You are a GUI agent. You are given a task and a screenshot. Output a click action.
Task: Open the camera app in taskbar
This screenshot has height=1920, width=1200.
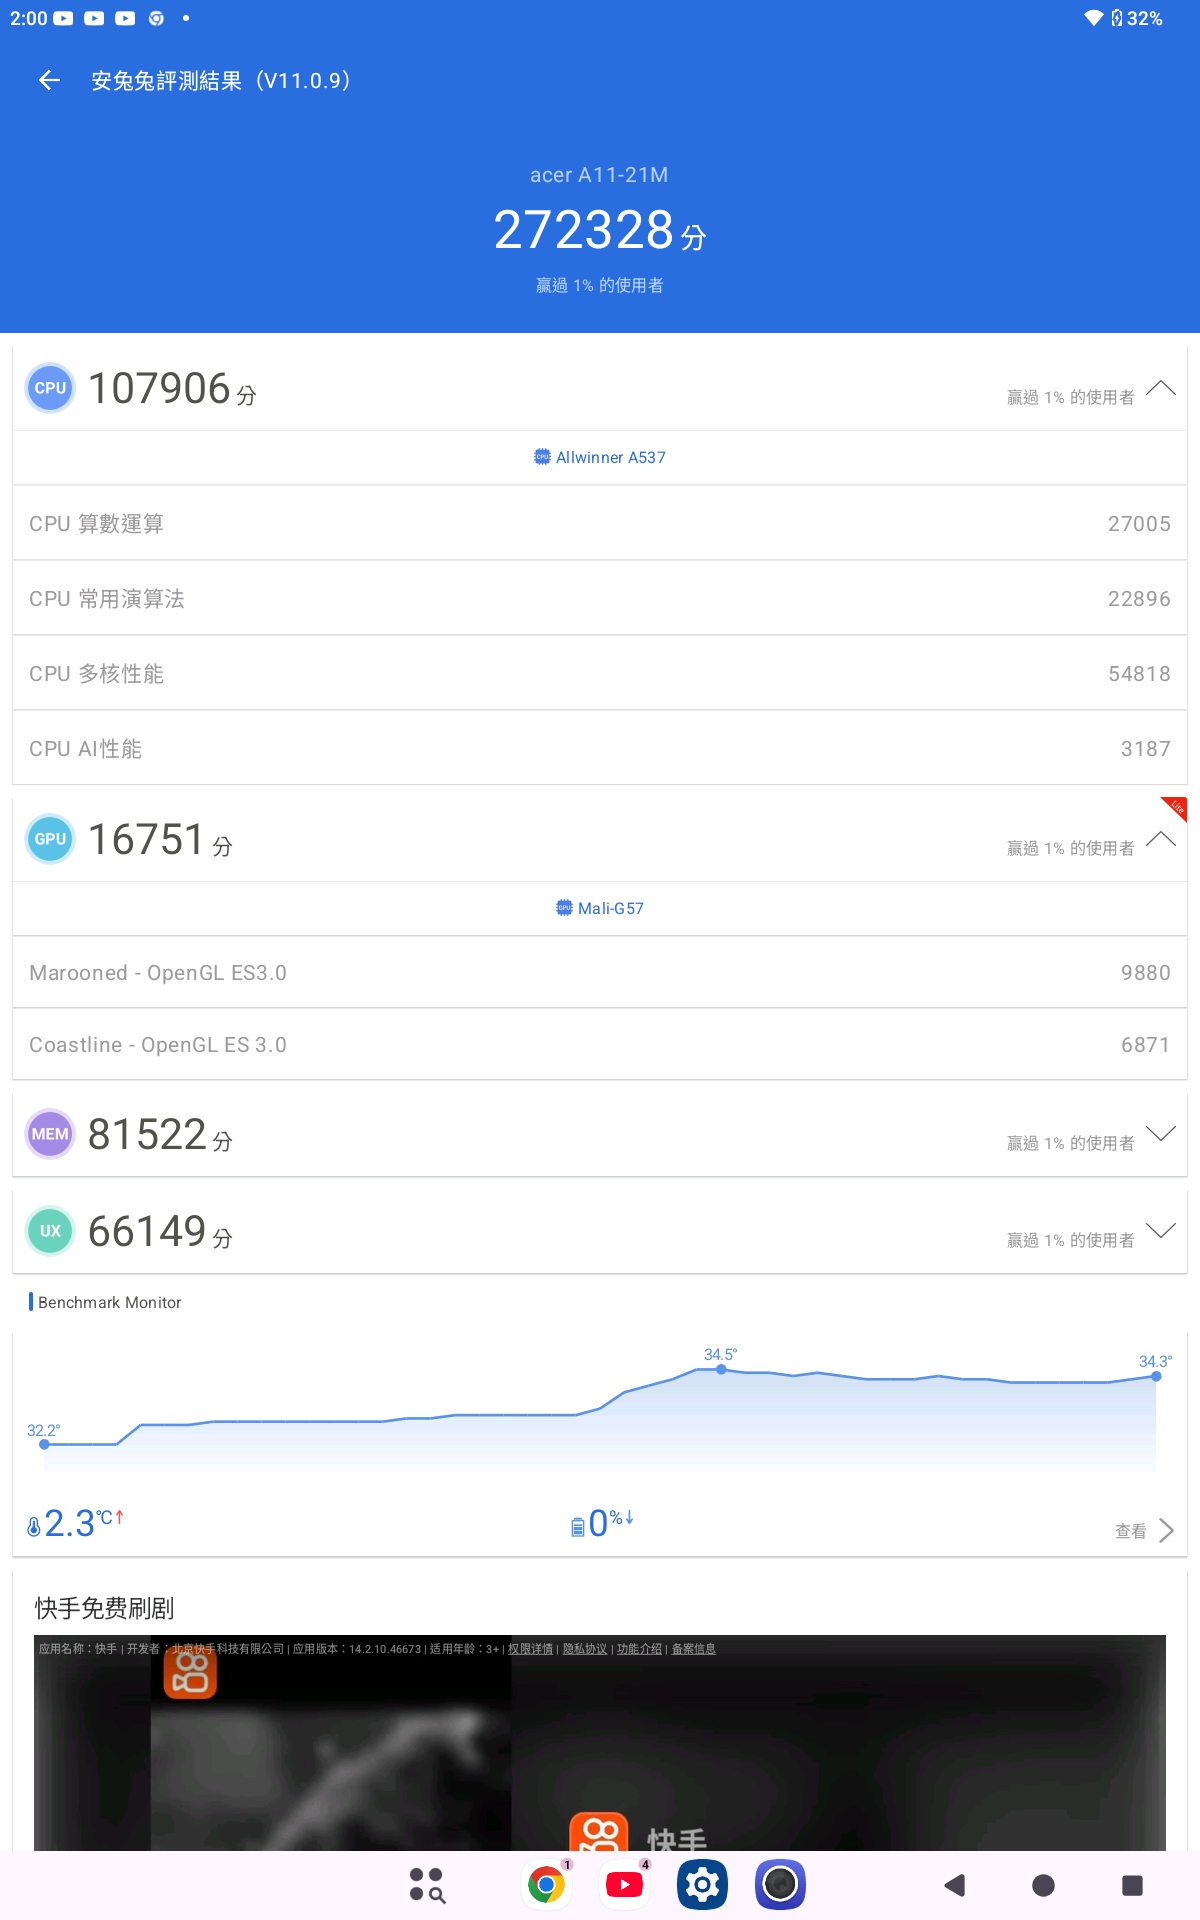point(780,1885)
